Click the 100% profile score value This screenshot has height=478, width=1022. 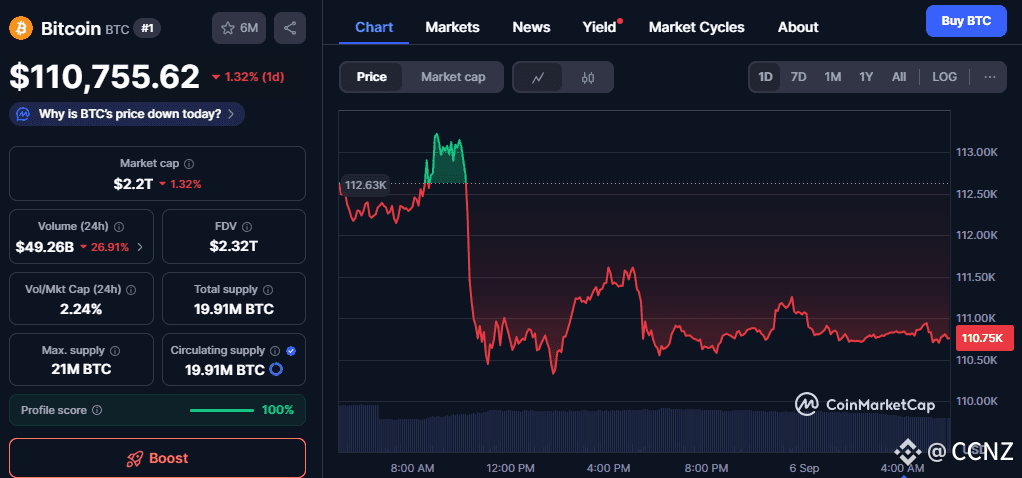click(278, 410)
